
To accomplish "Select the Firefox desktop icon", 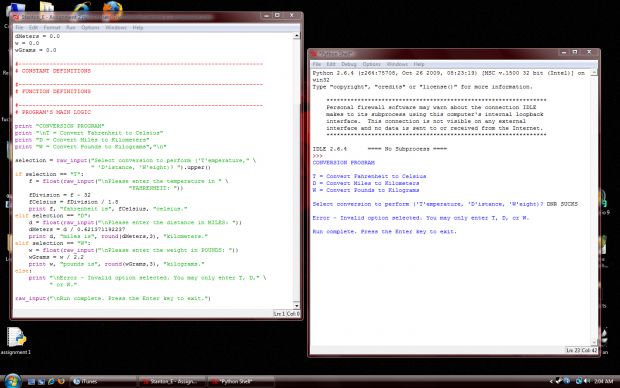I will click(112, 9).
